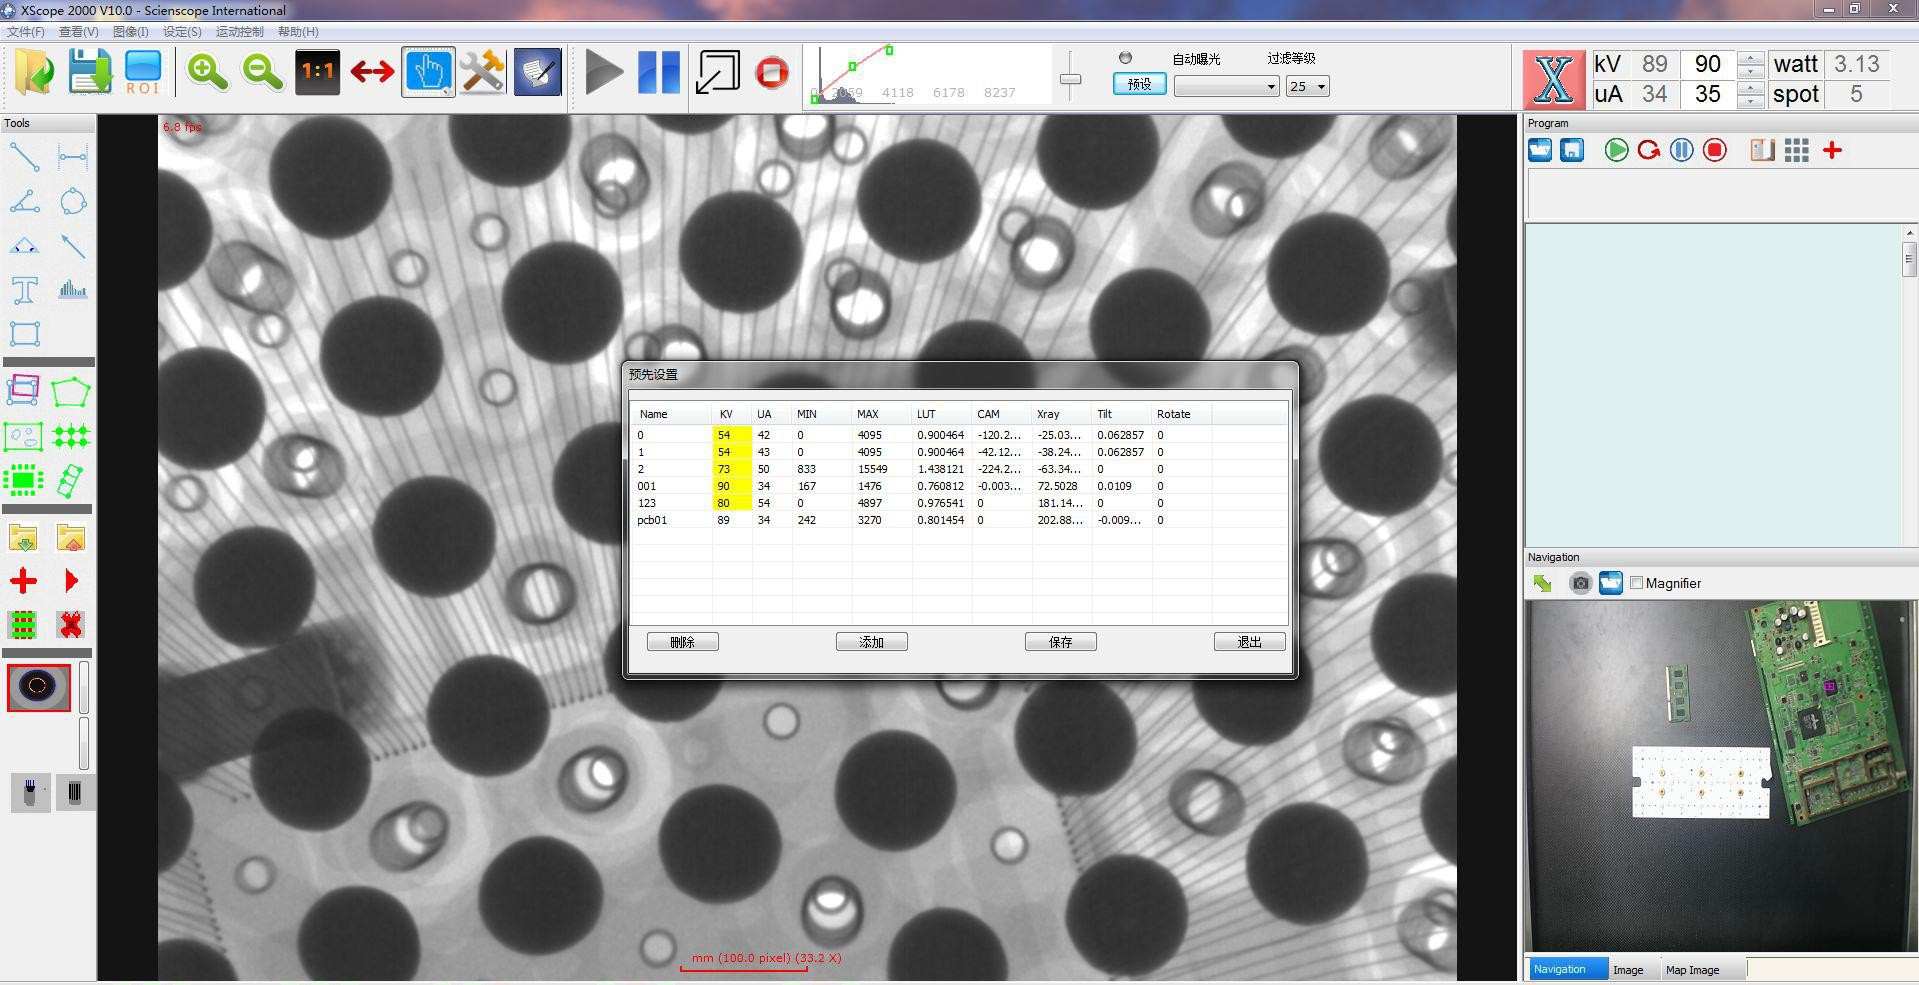Viewport: 1919px width, 985px height.
Task: Select the angle measurement tool
Action: 24,202
